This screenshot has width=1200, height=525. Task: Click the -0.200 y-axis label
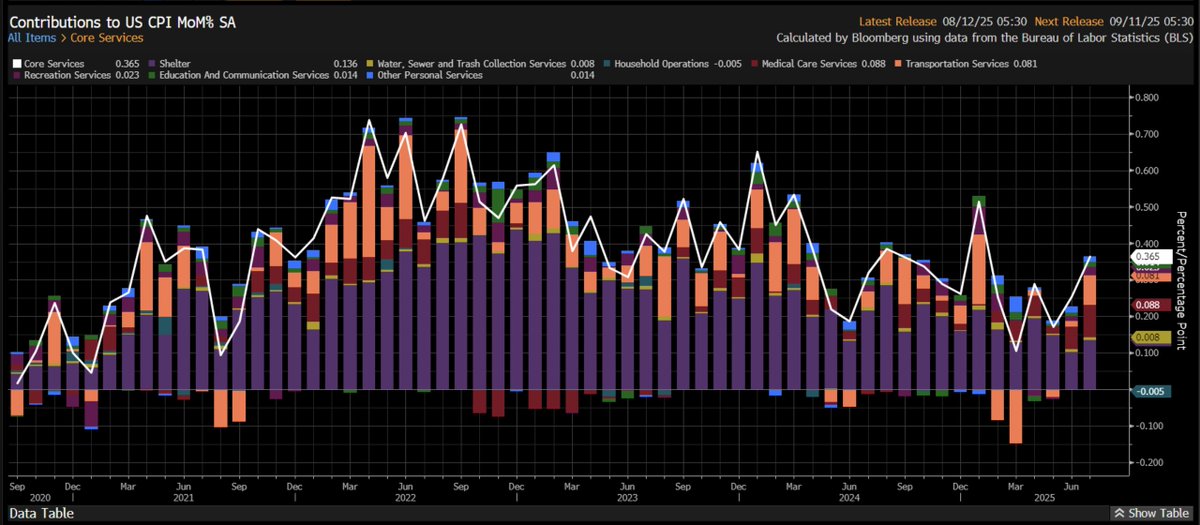coord(1148,463)
